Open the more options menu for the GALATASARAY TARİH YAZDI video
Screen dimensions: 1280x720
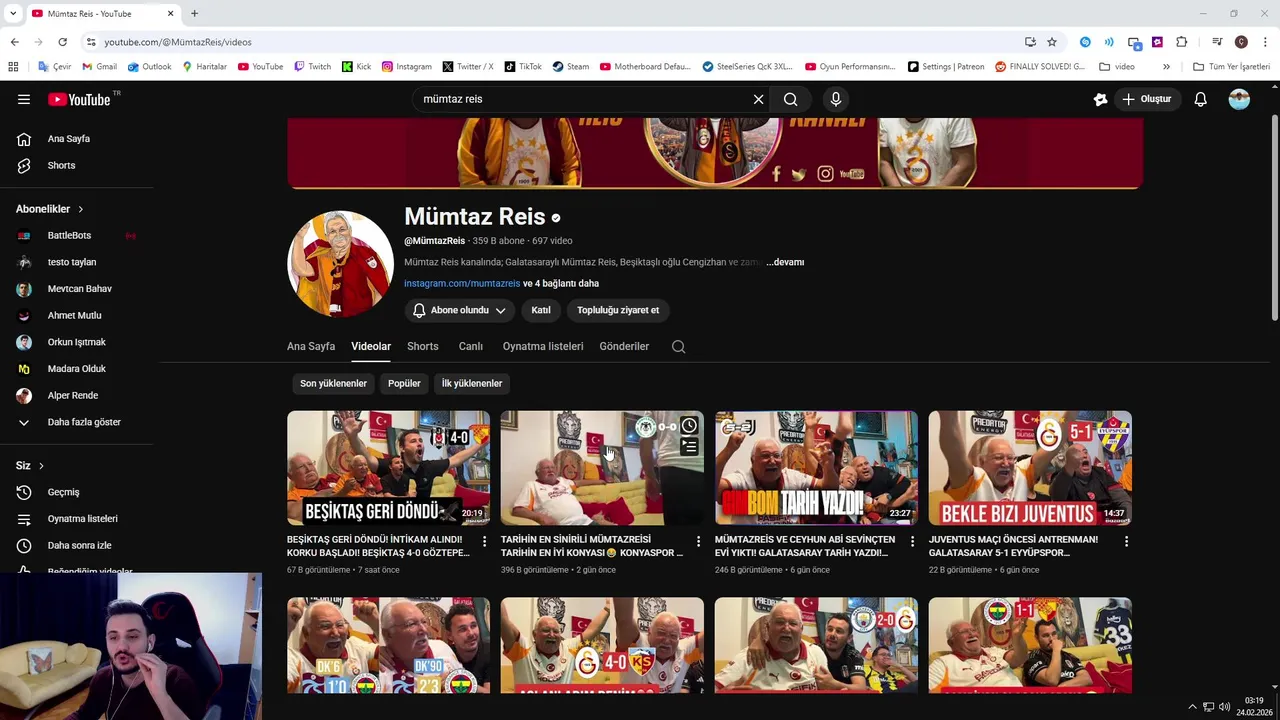point(912,541)
